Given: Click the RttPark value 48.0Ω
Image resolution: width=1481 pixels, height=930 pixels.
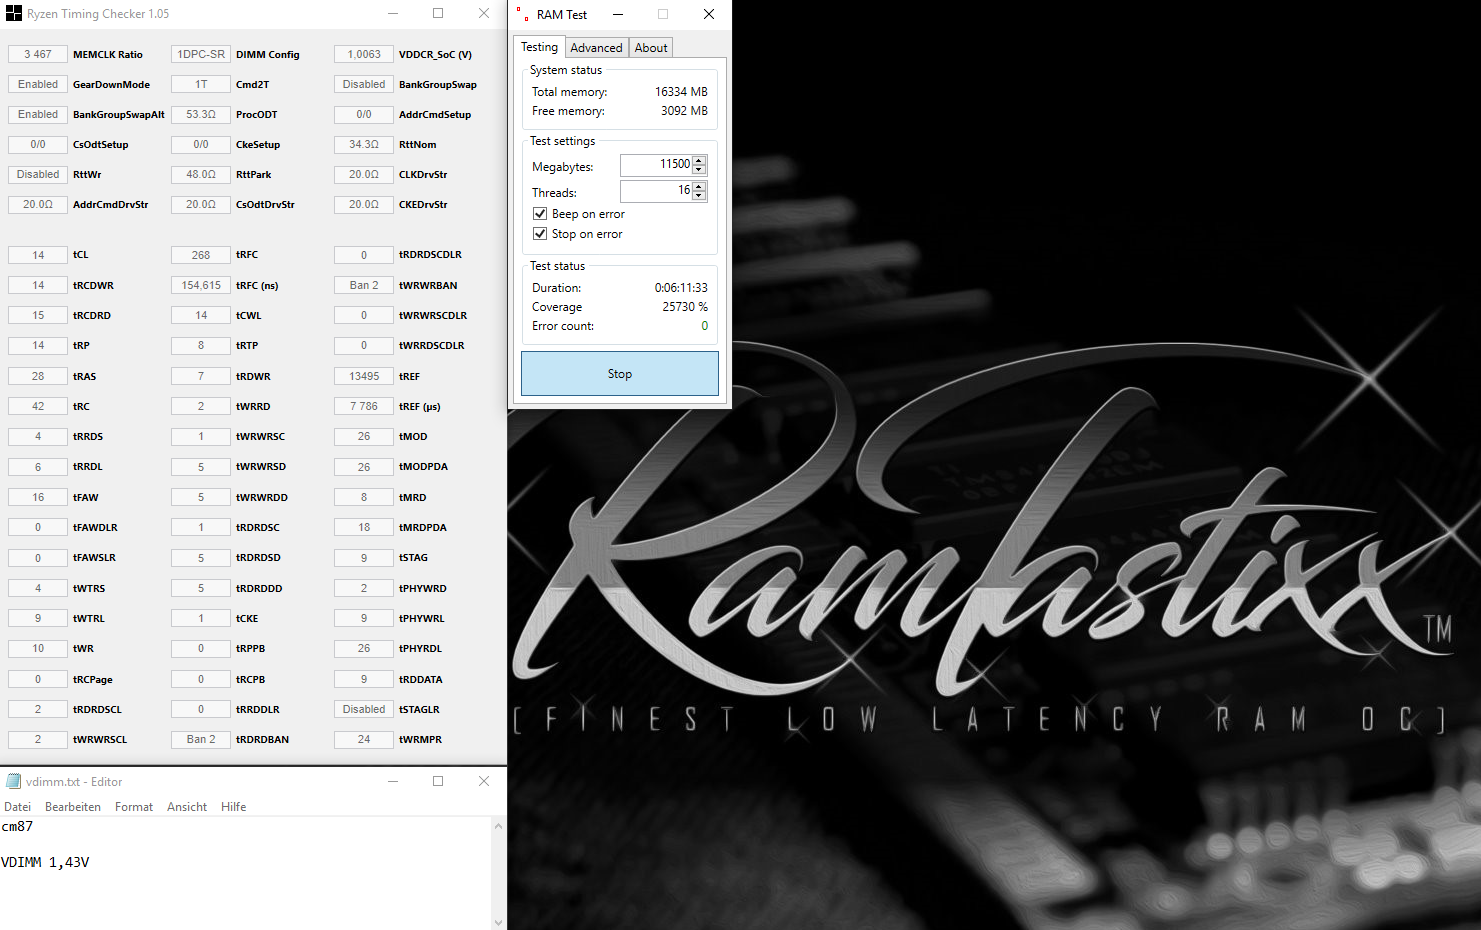Looking at the screenshot, I should 201,175.
